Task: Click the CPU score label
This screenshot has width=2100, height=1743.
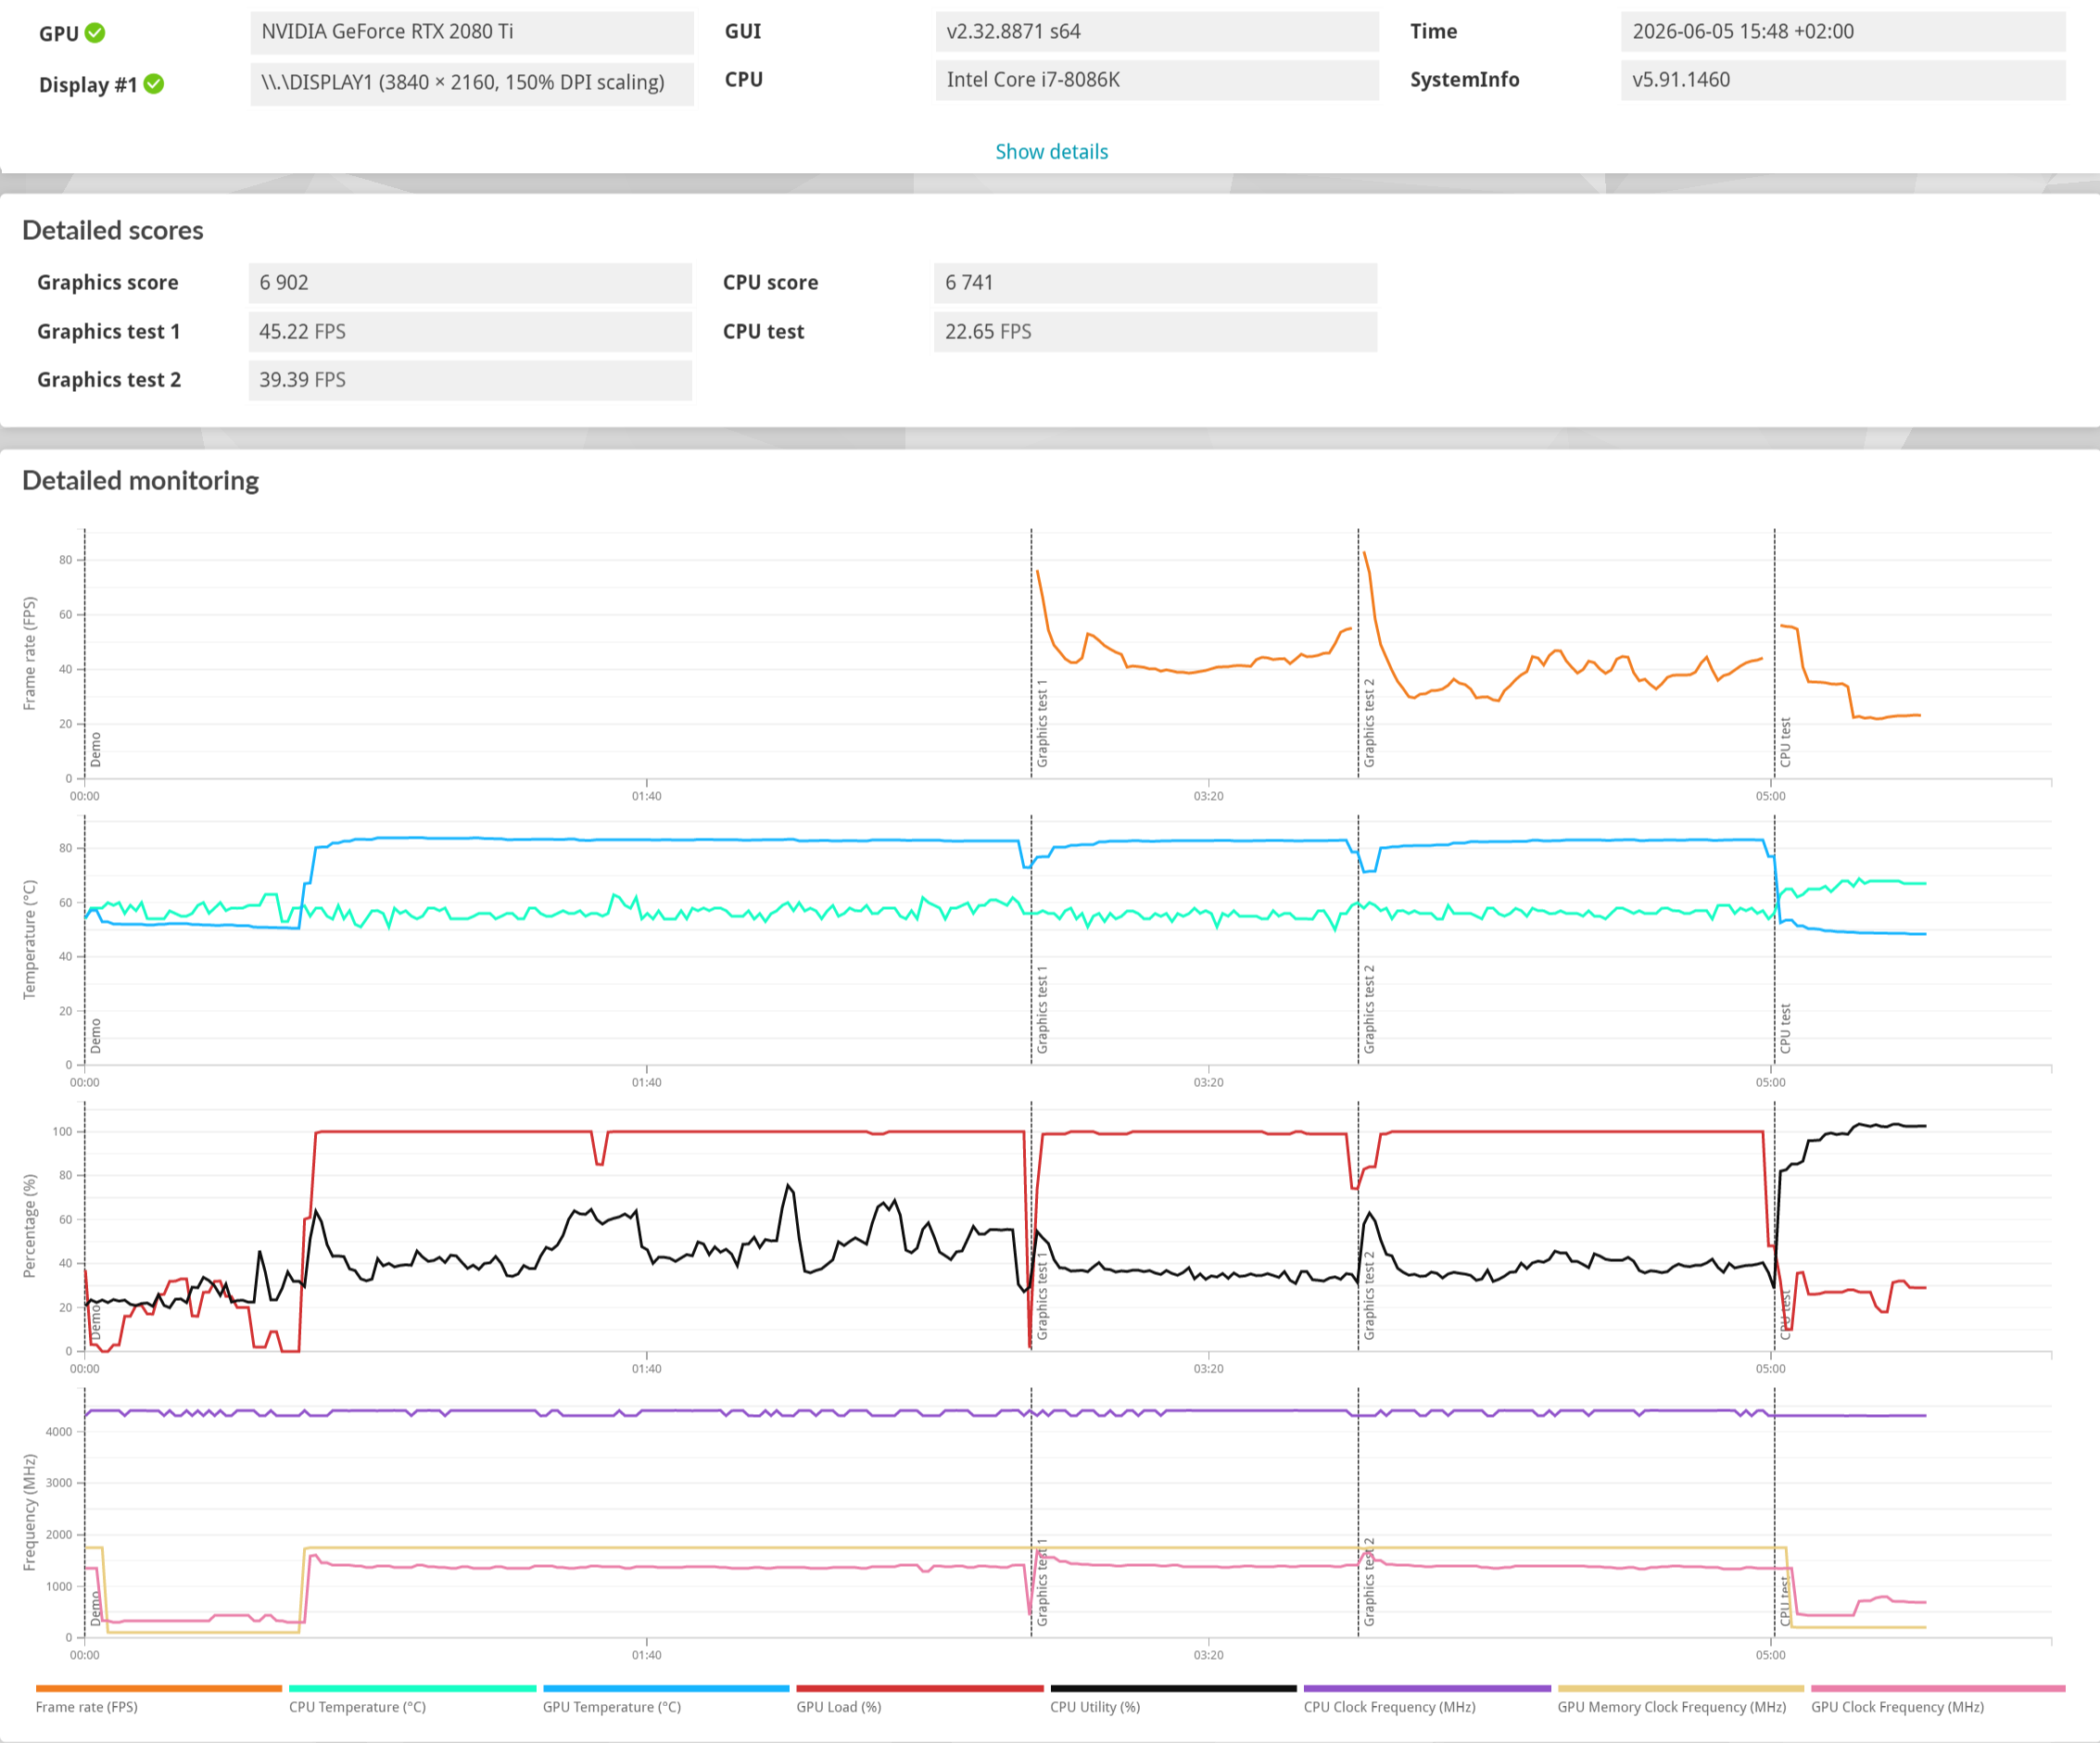Action: pyautogui.click(x=770, y=283)
